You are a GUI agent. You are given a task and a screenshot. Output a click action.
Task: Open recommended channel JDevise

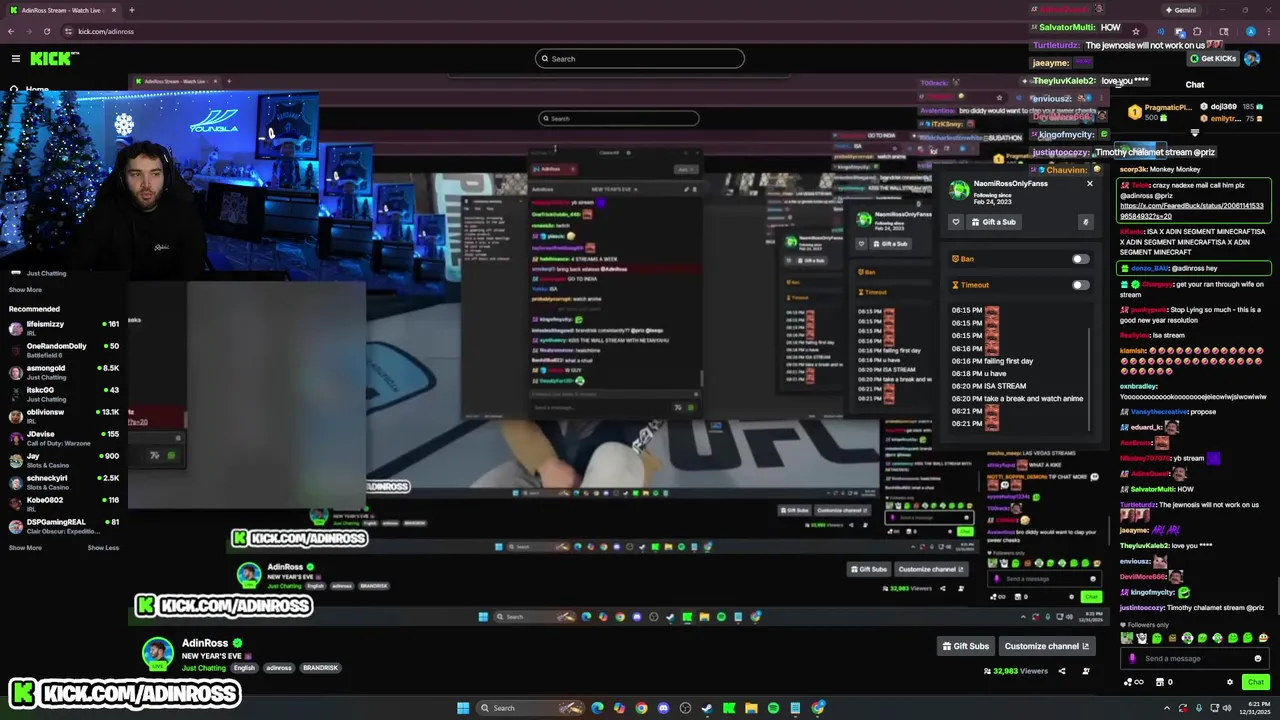(x=64, y=438)
